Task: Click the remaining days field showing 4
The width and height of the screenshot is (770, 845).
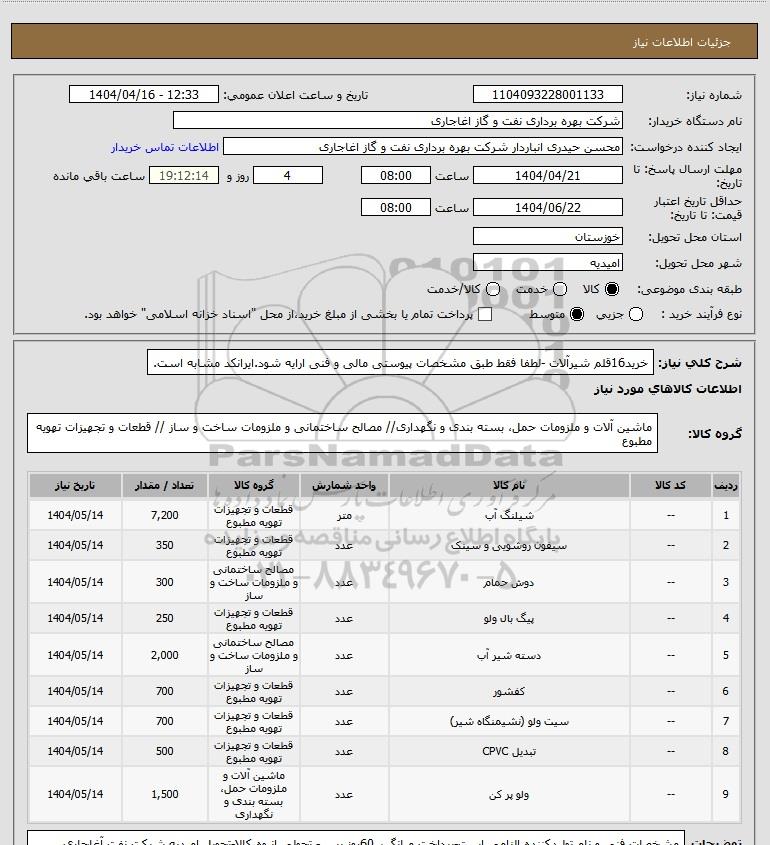Action: pos(288,176)
